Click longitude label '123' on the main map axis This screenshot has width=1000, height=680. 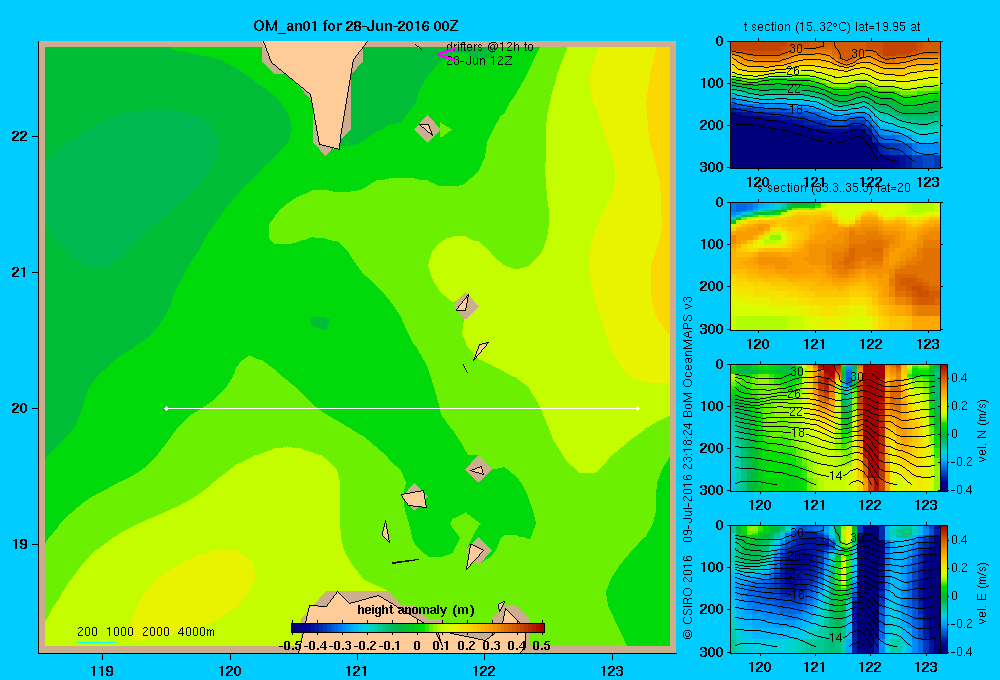pos(612,670)
